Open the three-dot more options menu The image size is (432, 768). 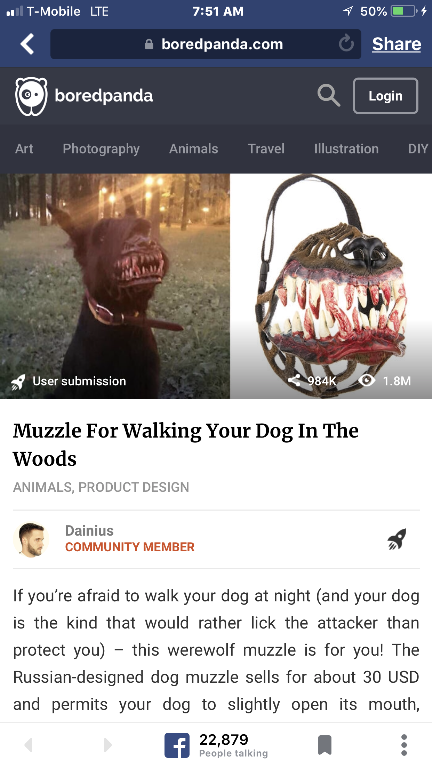click(404, 745)
